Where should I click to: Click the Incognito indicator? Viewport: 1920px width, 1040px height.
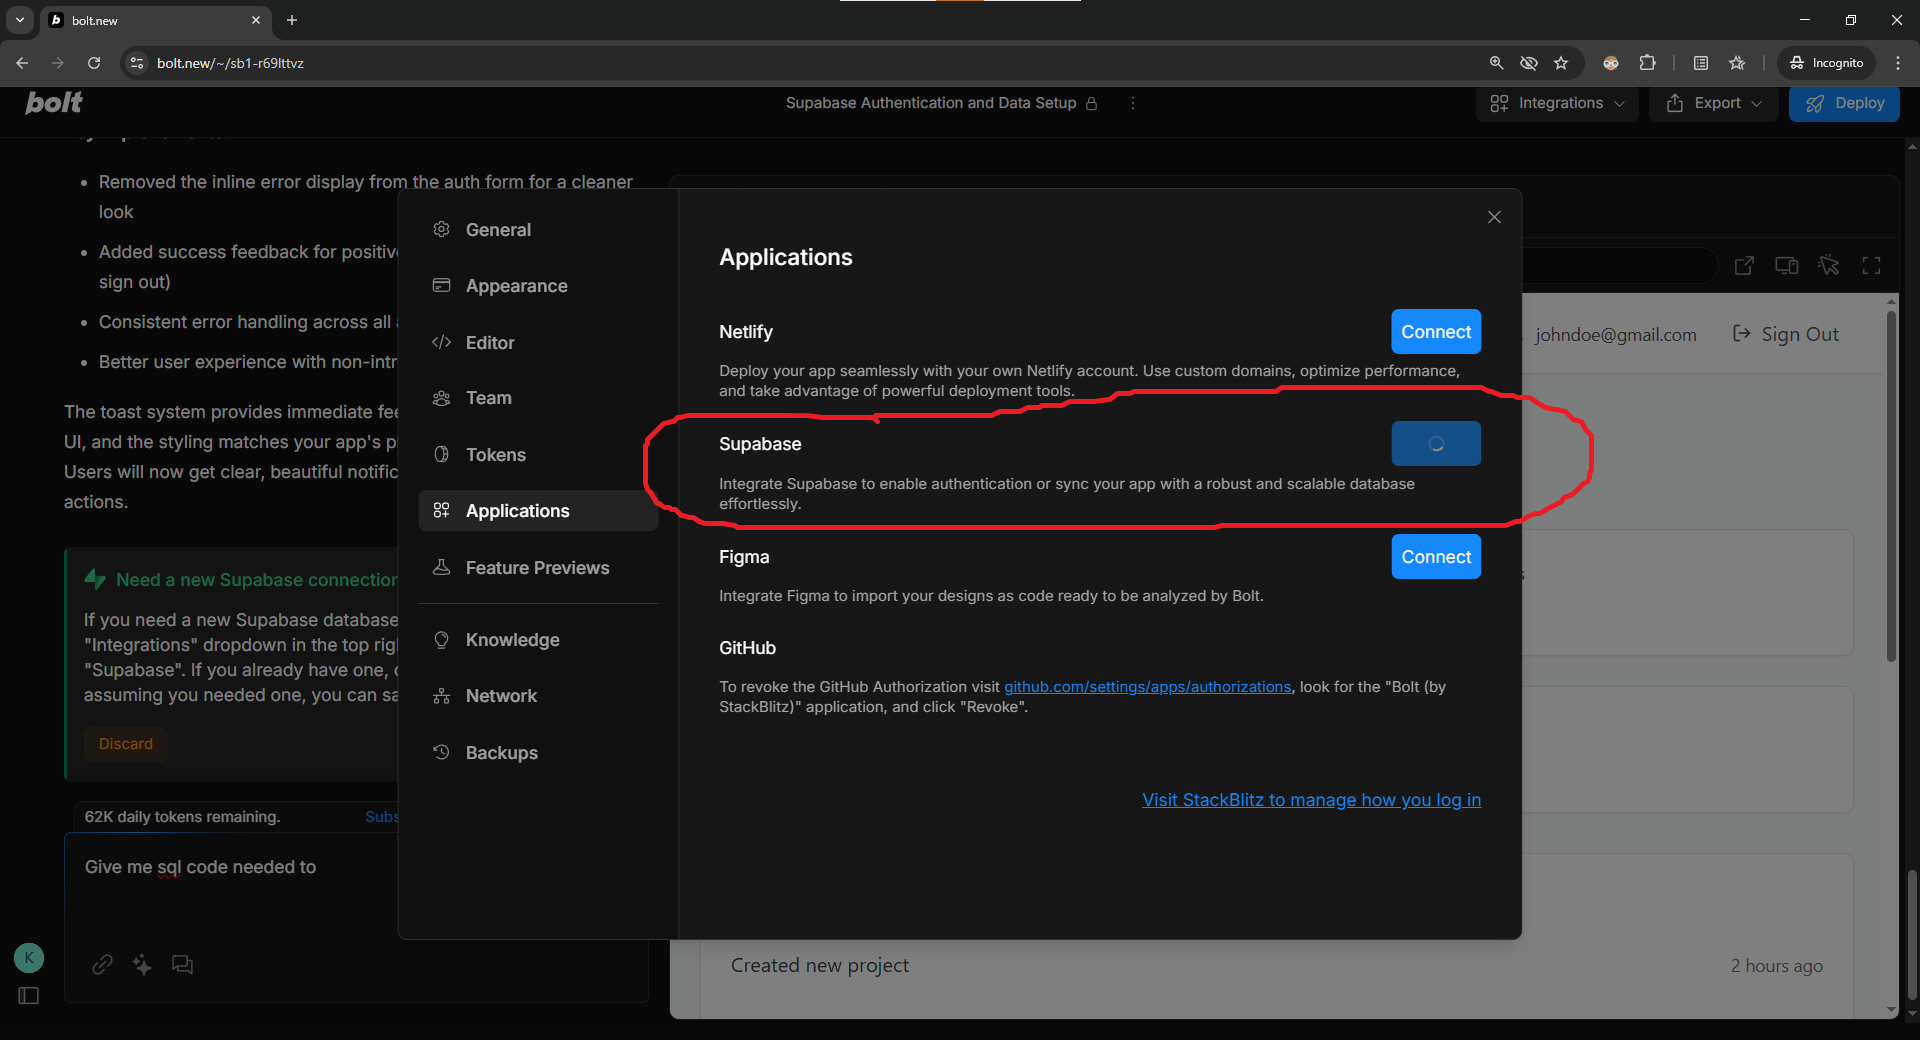1827,62
